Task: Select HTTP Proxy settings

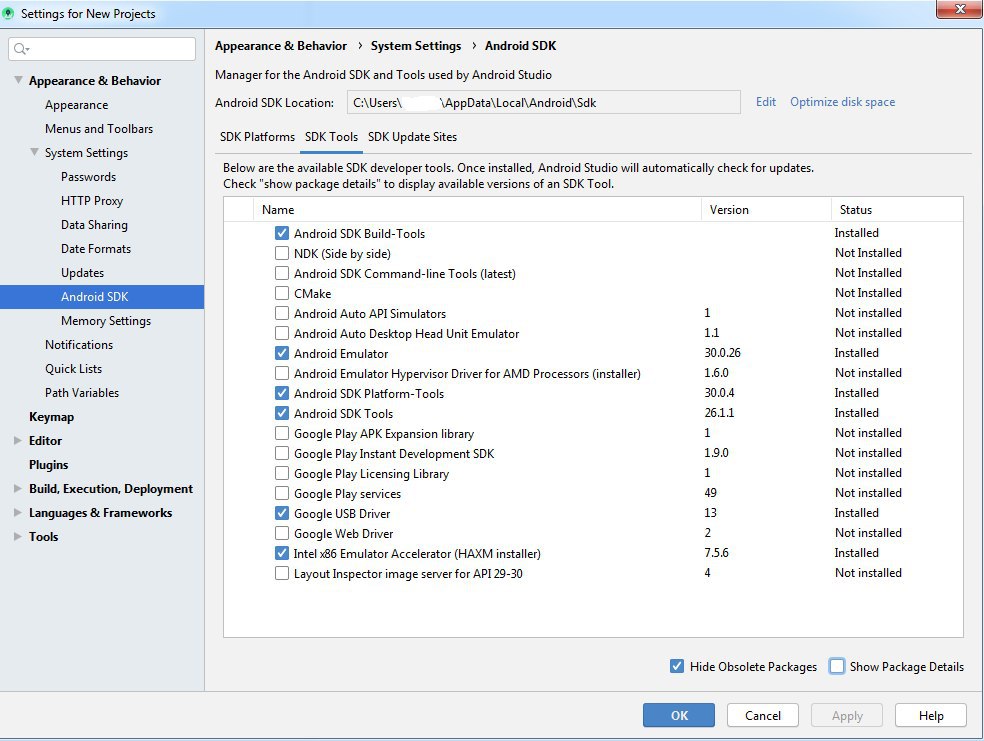Action: point(92,201)
